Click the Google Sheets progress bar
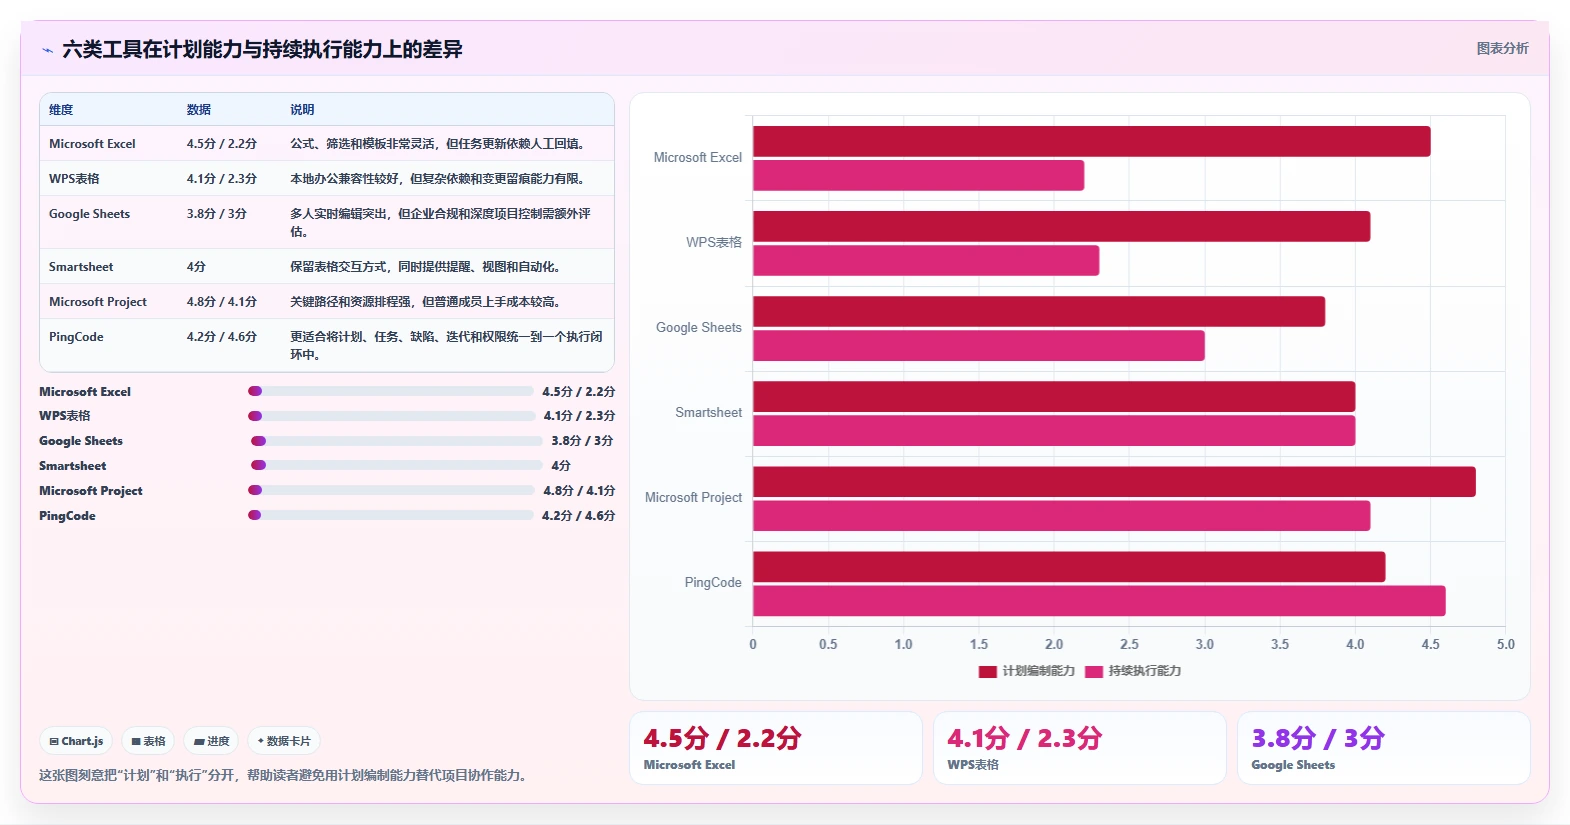The width and height of the screenshot is (1570, 825). [396, 440]
